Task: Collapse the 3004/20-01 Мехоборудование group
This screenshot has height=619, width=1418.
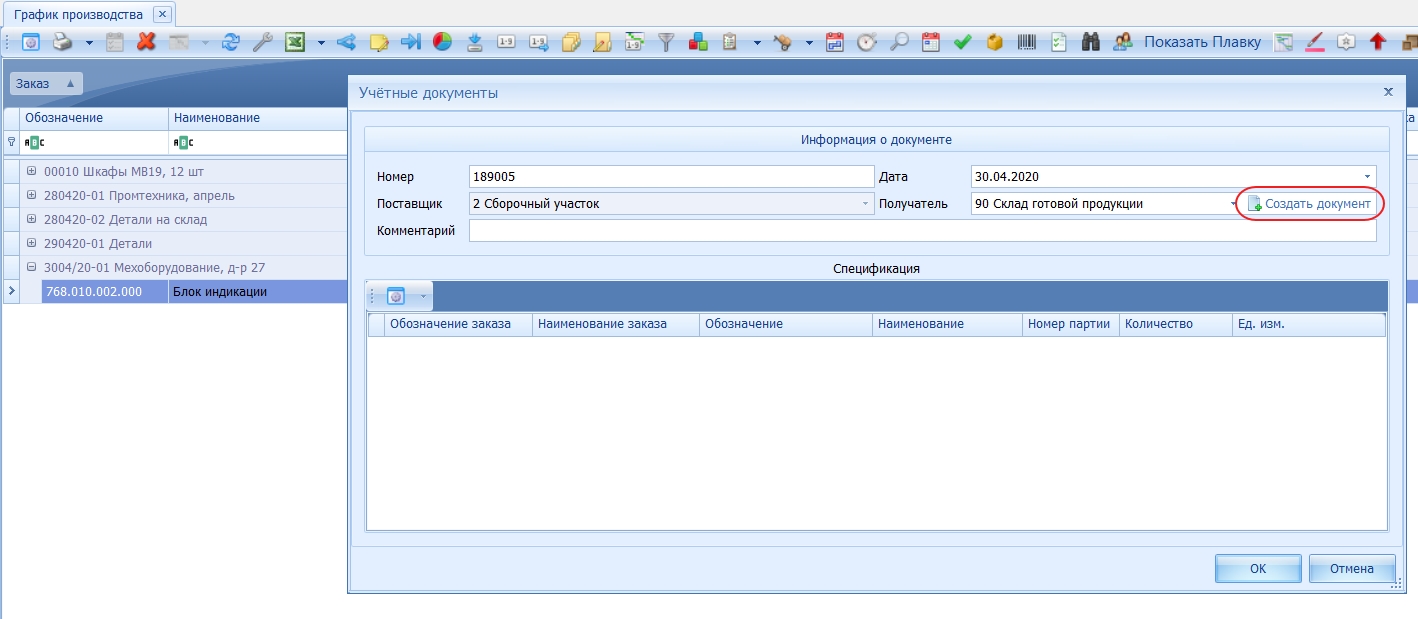Action: pos(32,267)
